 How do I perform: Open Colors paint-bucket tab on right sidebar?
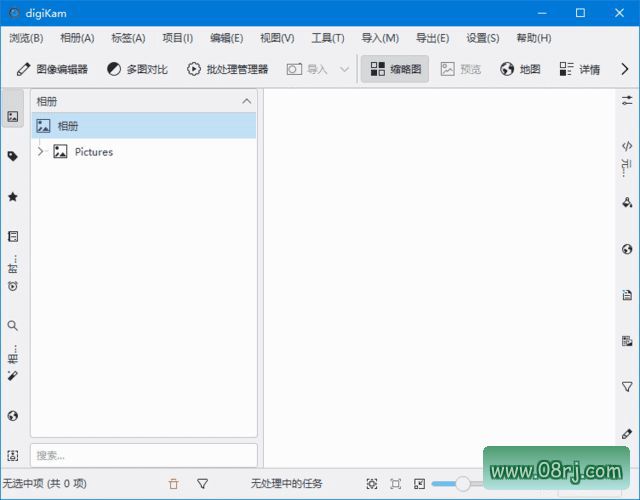click(627, 202)
